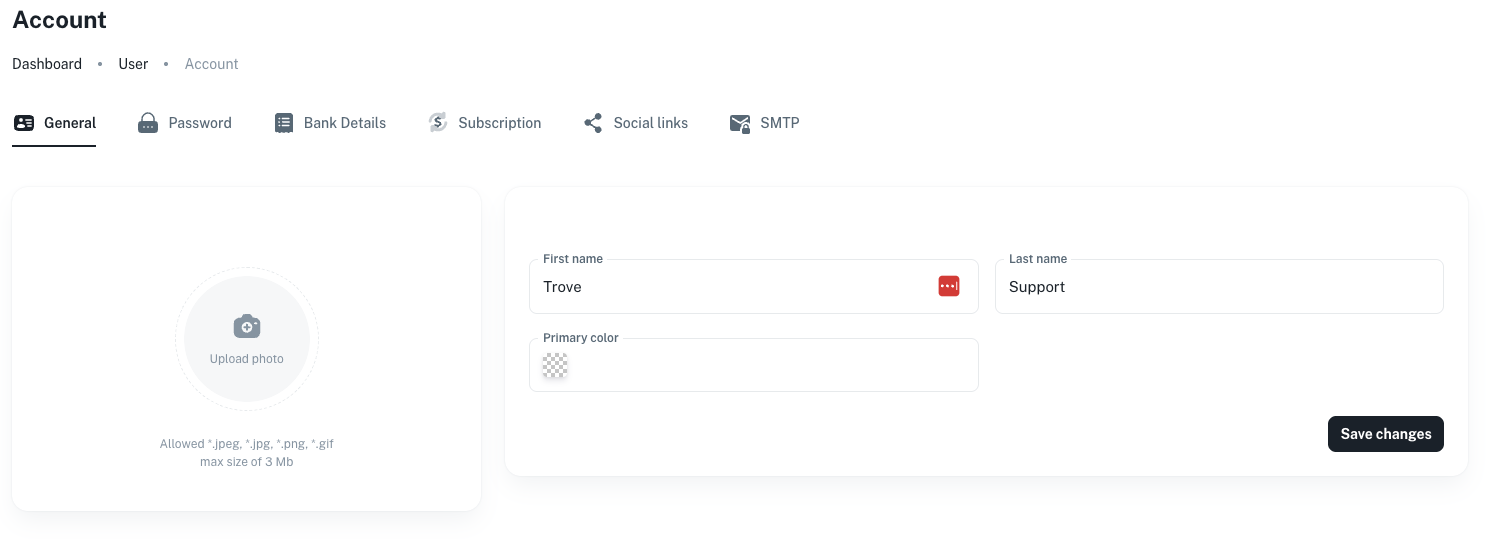Screen dimensions: 1488x539
Task: Click the red password manager icon in First name
Action: 949,287
